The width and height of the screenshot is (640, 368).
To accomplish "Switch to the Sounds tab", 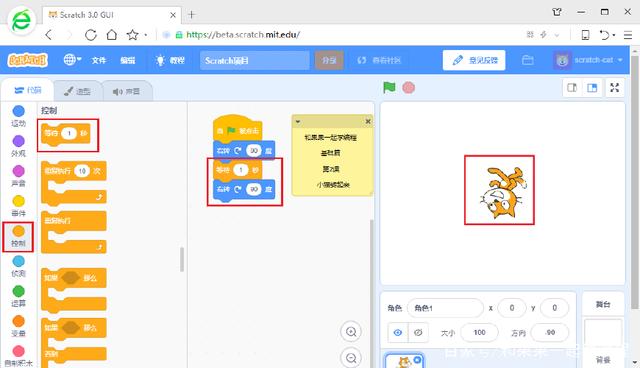I will pos(127,91).
